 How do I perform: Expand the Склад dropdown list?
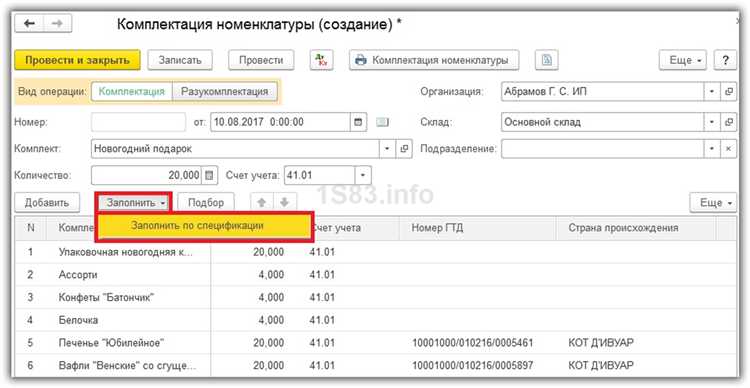coord(712,122)
